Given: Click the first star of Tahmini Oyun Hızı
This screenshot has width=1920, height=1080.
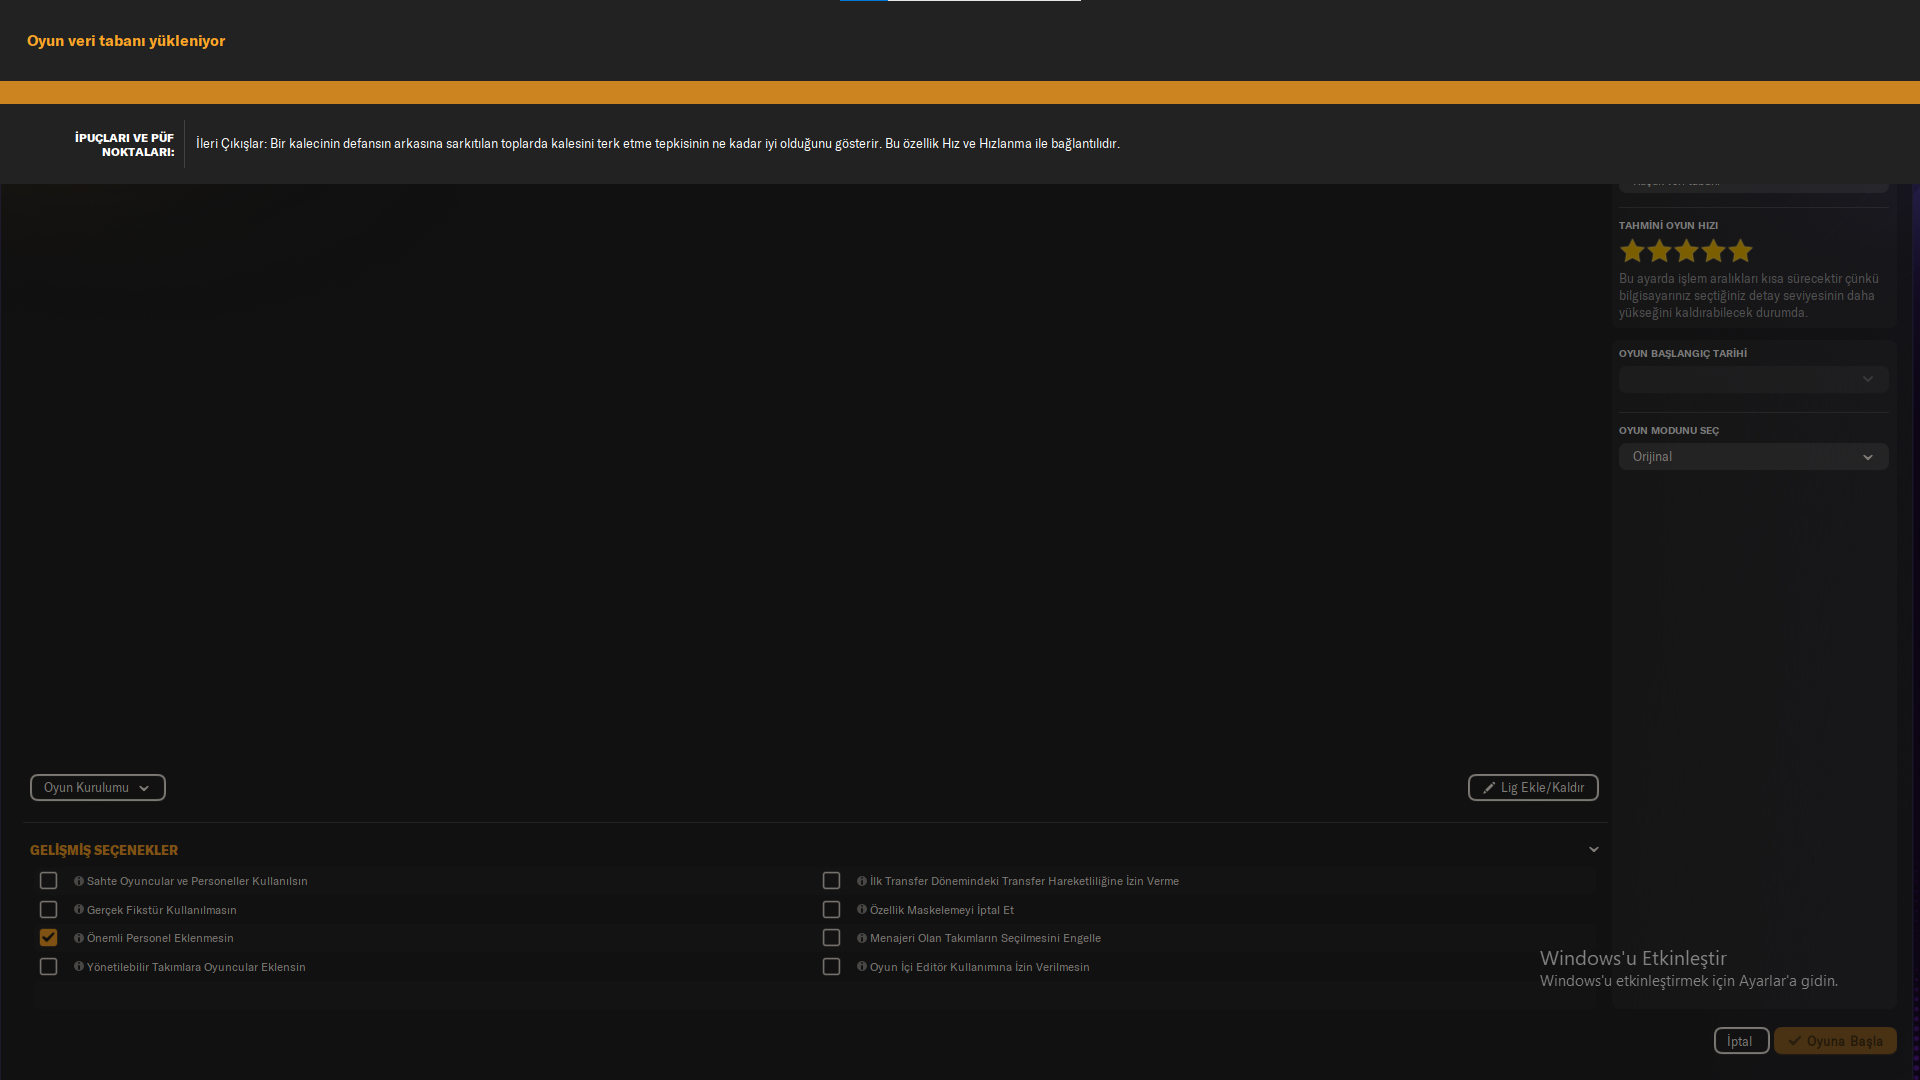Looking at the screenshot, I should tap(1632, 251).
